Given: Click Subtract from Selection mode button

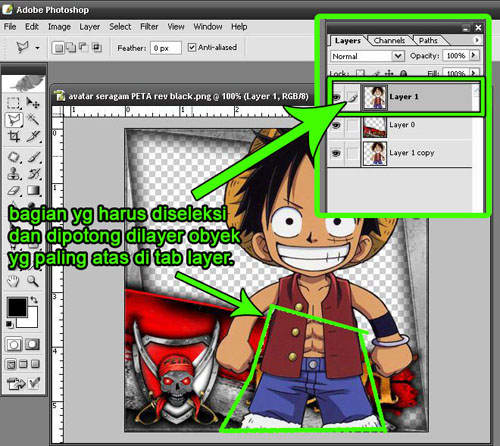Looking at the screenshot, I should 84,48.
